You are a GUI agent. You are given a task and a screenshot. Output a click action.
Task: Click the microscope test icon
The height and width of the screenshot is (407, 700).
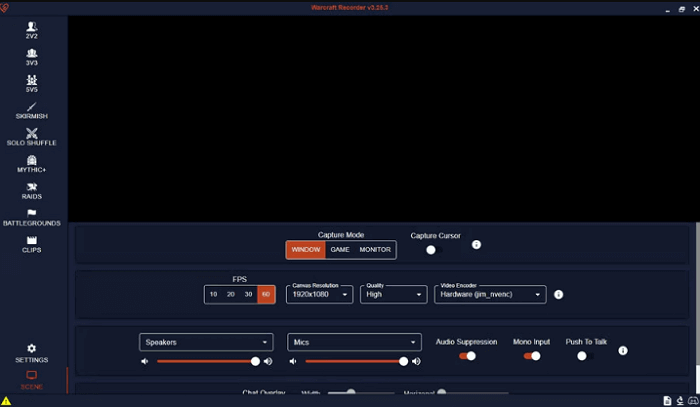(680, 401)
